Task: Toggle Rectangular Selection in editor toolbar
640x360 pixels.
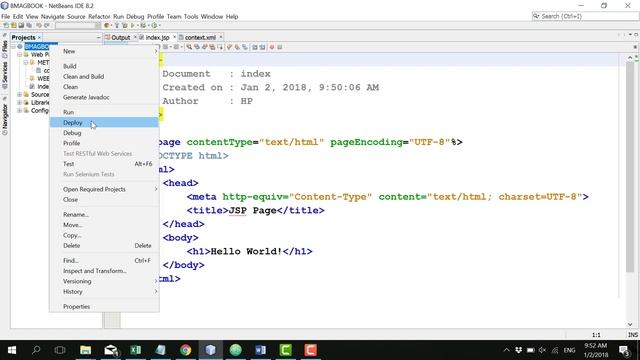Action: (220, 47)
